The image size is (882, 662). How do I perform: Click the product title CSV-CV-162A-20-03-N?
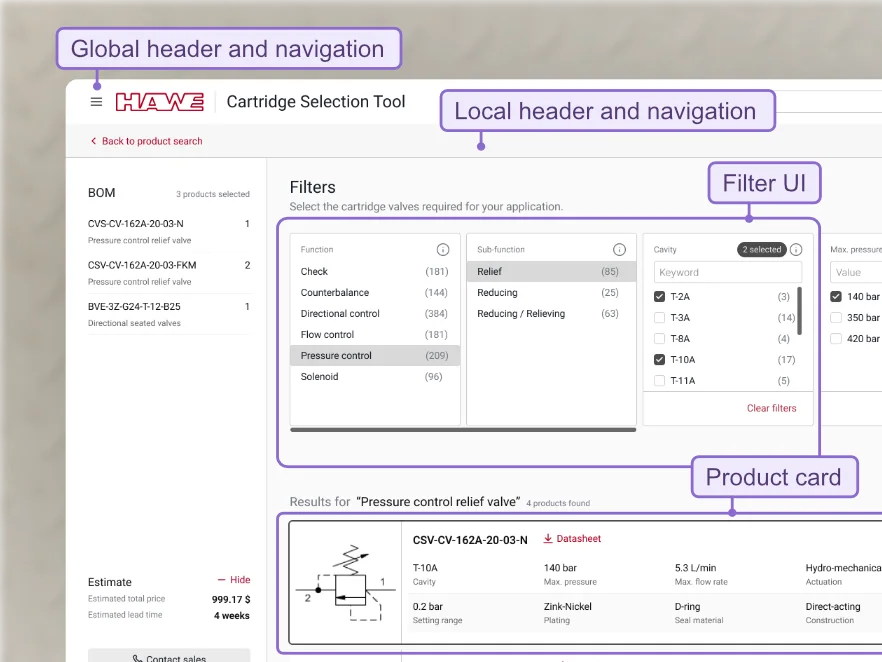pos(470,540)
